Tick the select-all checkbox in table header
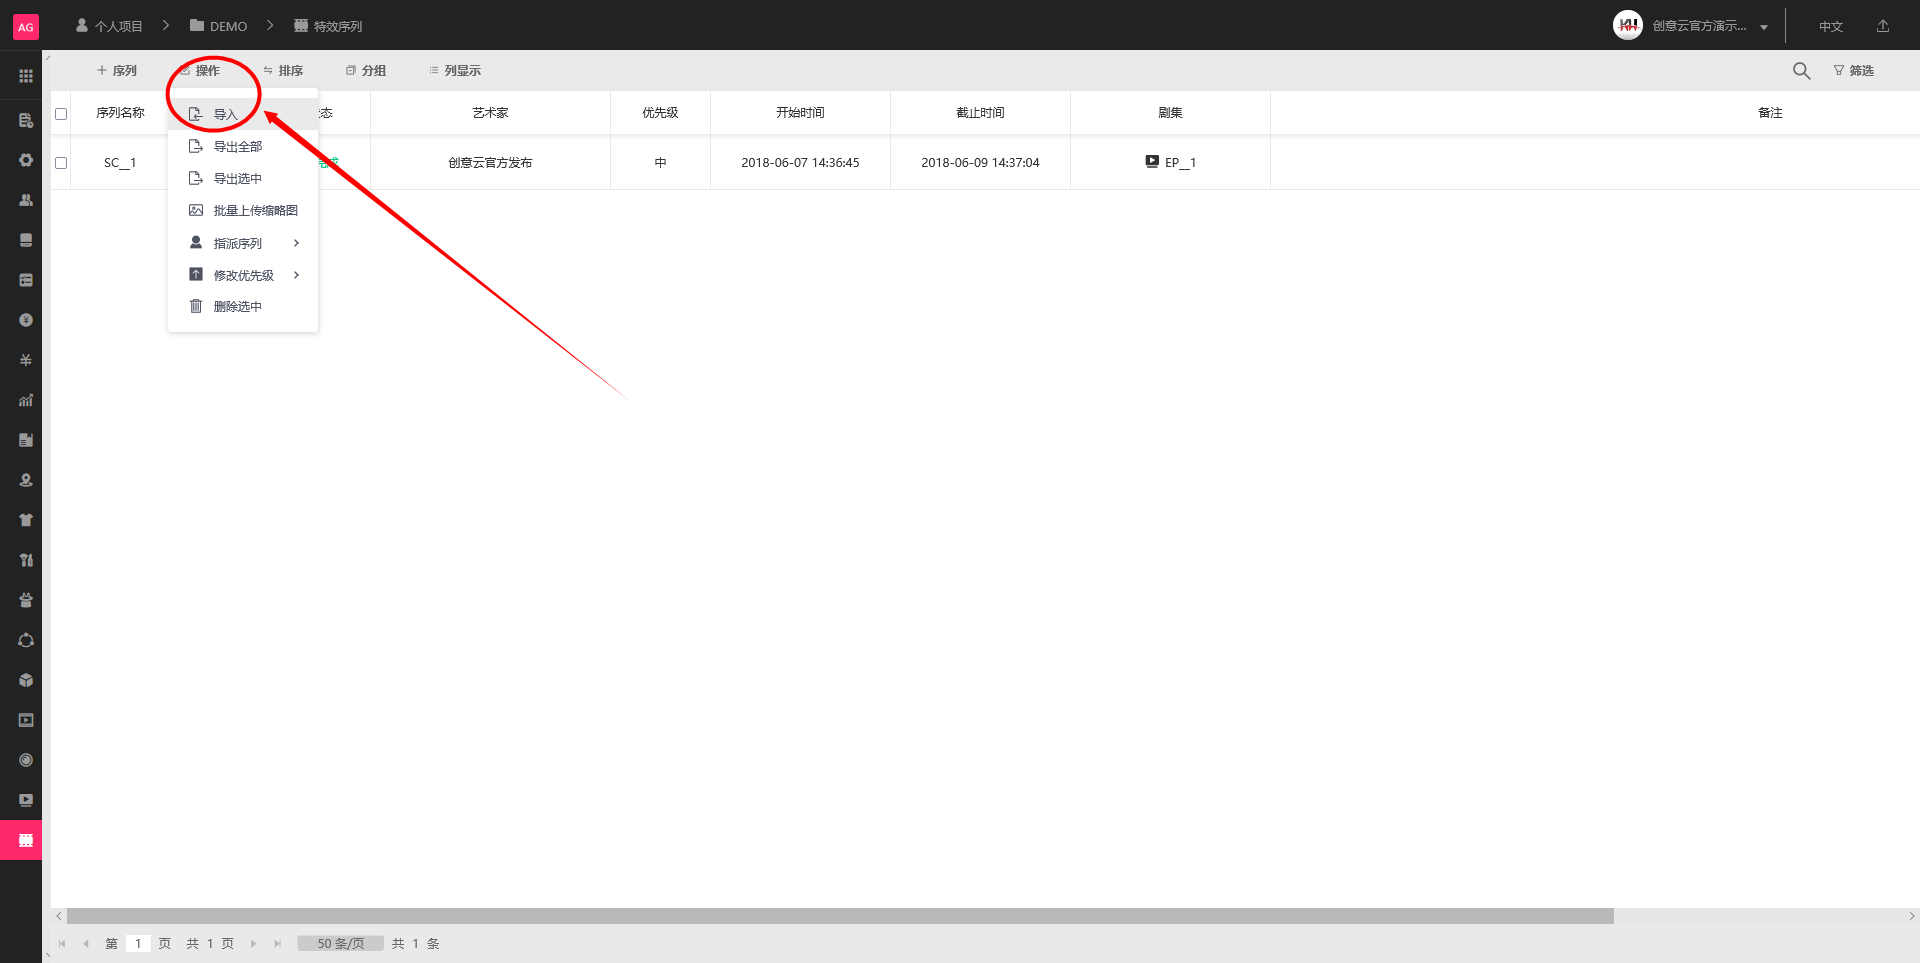Image resolution: width=1920 pixels, height=963 pixels. (x=61, y=114)
